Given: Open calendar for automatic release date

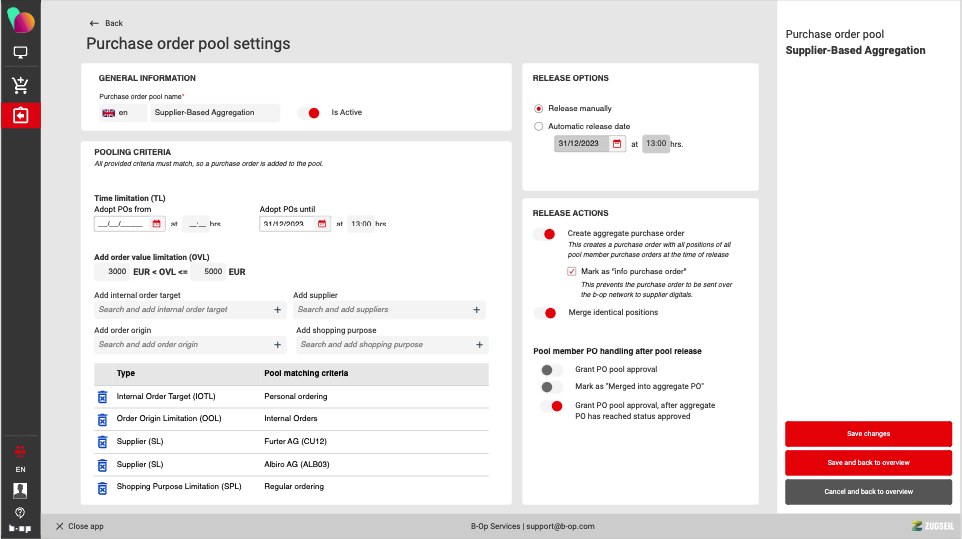Looking at the screenshot, I should (617, 144).
